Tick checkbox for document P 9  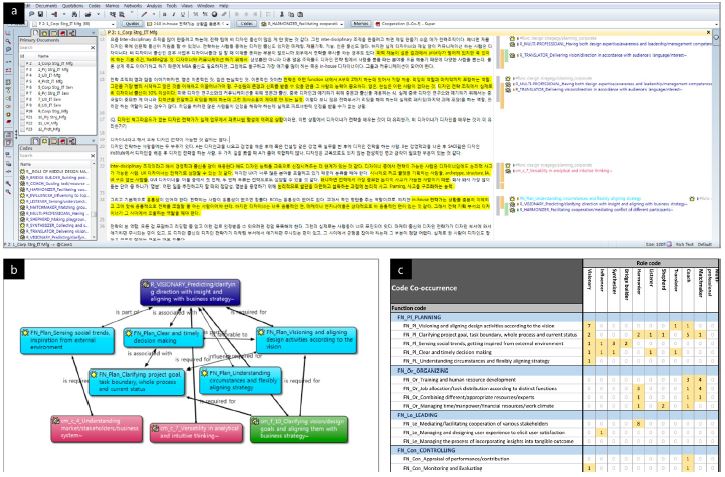click(23, 105)
